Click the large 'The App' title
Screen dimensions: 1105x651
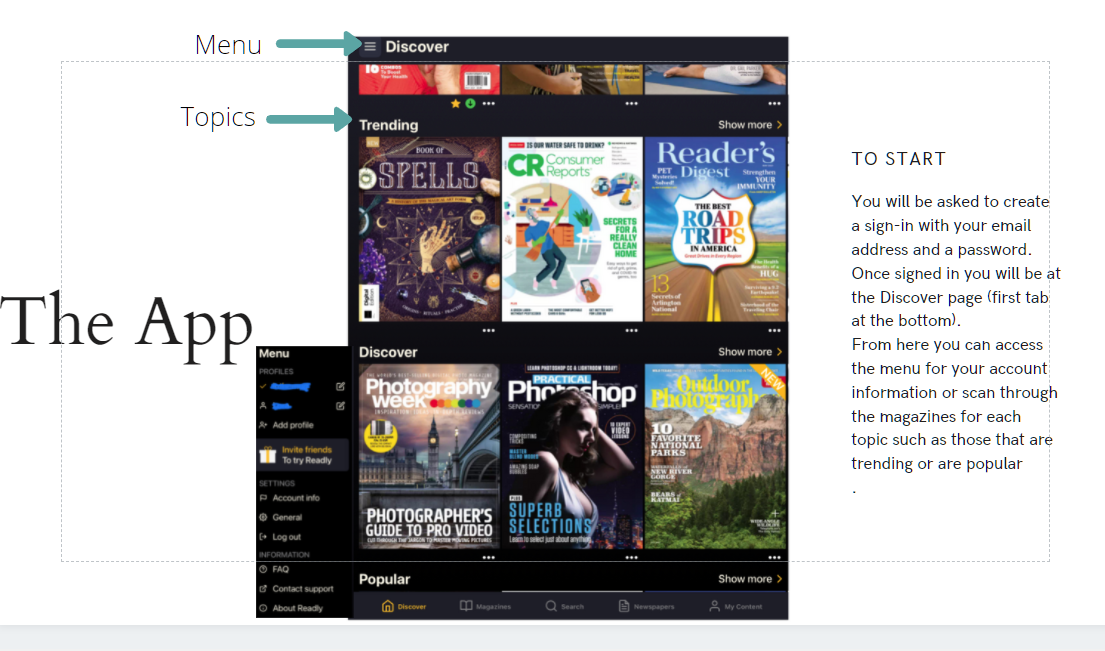127,324
